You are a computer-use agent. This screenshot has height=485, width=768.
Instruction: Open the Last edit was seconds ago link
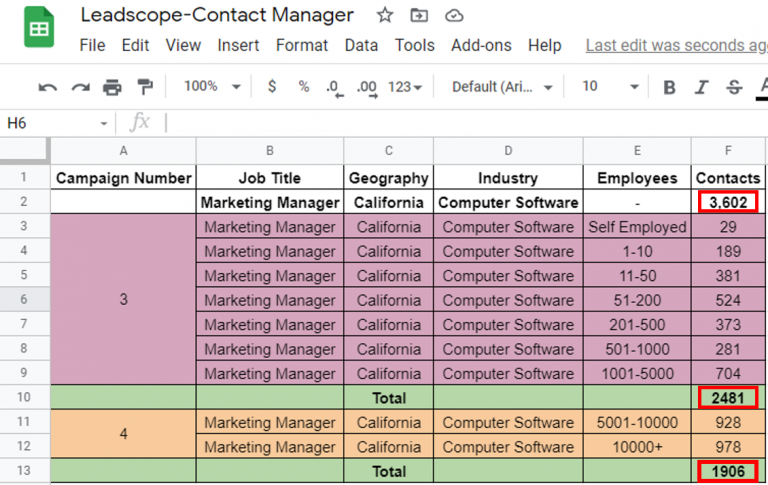pos(676,46)
